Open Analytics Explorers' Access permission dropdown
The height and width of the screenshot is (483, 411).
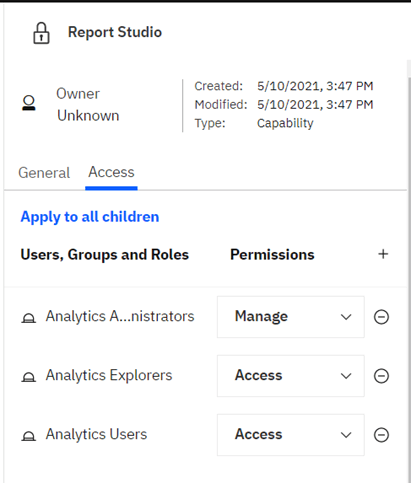pos(291,376)
